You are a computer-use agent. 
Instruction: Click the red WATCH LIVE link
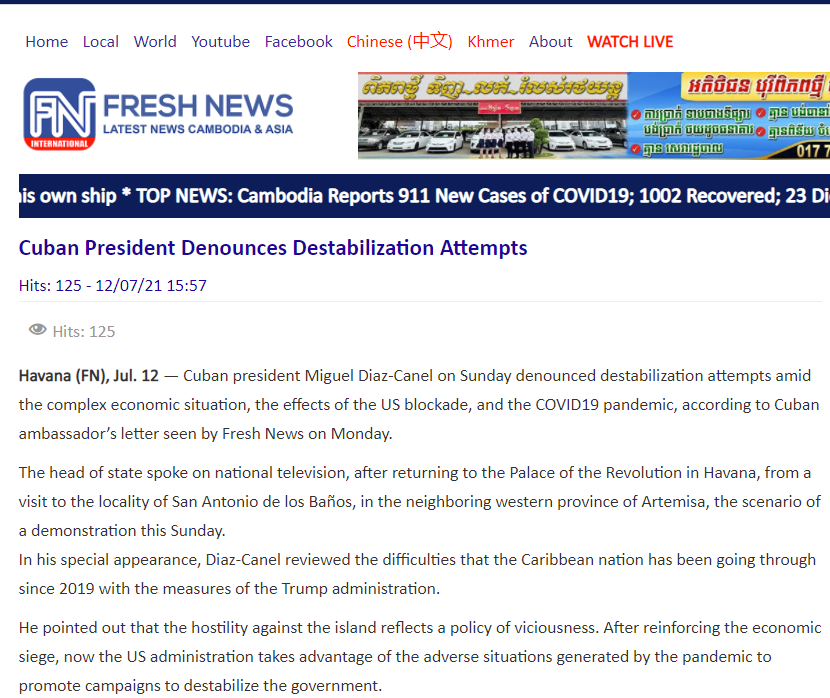click(x=630, y=42)
